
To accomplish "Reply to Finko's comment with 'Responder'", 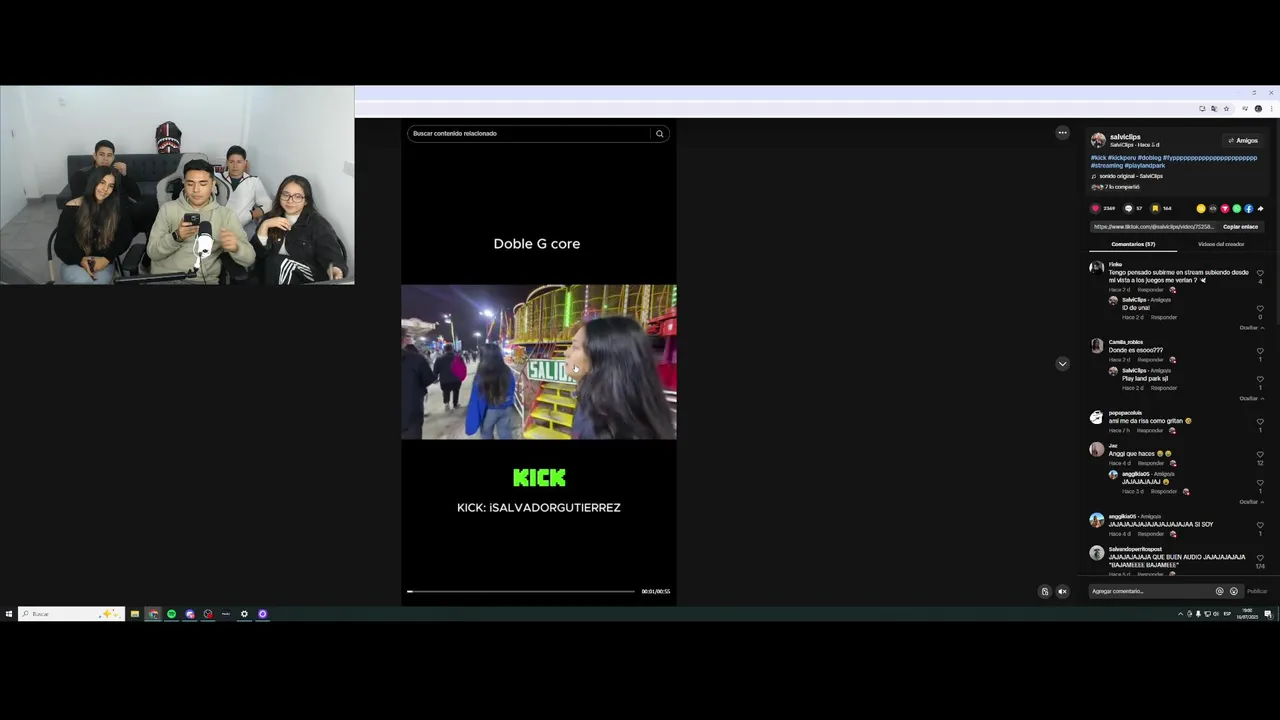I will tap(1150, 290).
